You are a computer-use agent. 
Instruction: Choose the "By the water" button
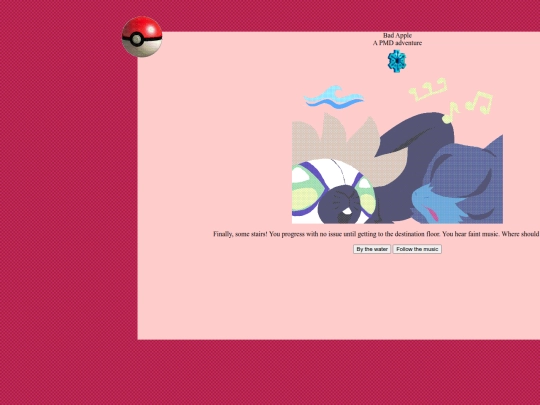point(372,249)
